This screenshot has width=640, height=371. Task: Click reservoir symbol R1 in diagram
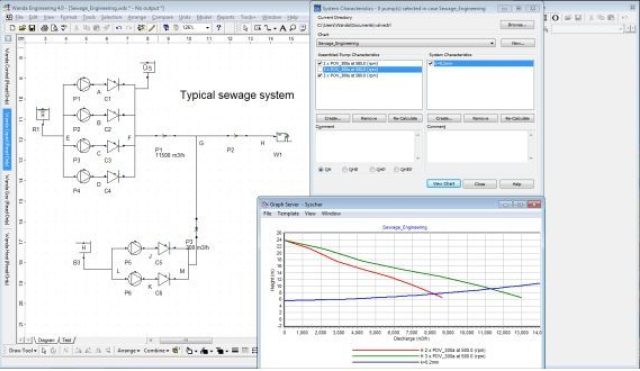click(x=43, y=114)
